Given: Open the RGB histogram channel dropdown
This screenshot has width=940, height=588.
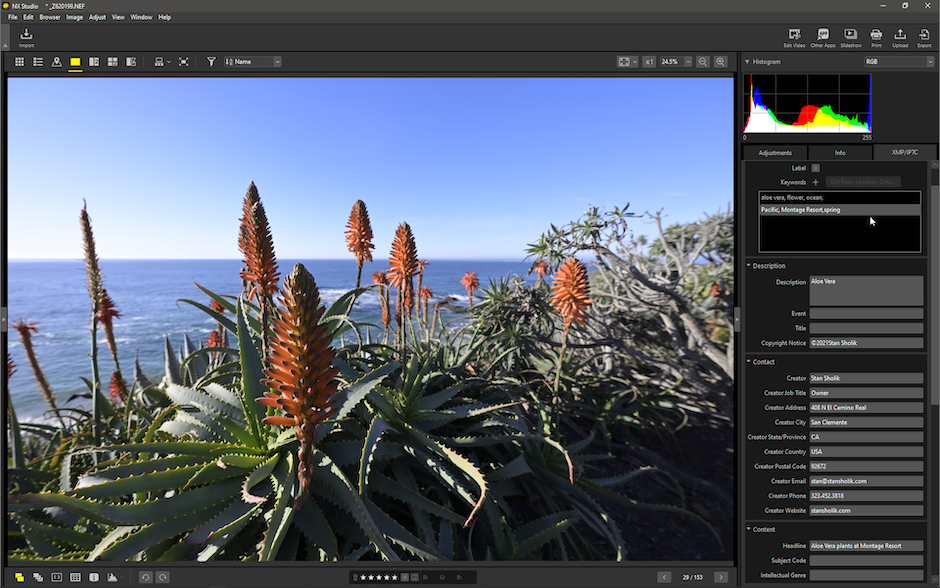Looking at the screenshot, I should pyautogui.click(x=899, y=62).
